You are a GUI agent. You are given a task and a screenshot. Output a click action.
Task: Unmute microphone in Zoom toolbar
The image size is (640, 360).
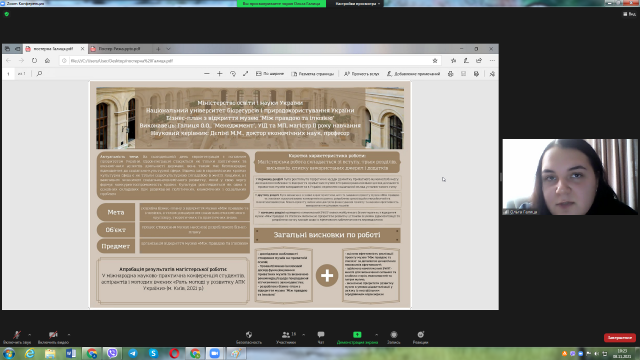tap(17, 337)
